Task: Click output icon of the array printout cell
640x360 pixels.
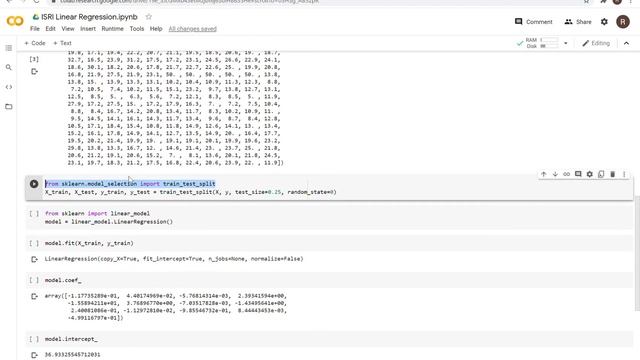Action: [x=34, y=71]
